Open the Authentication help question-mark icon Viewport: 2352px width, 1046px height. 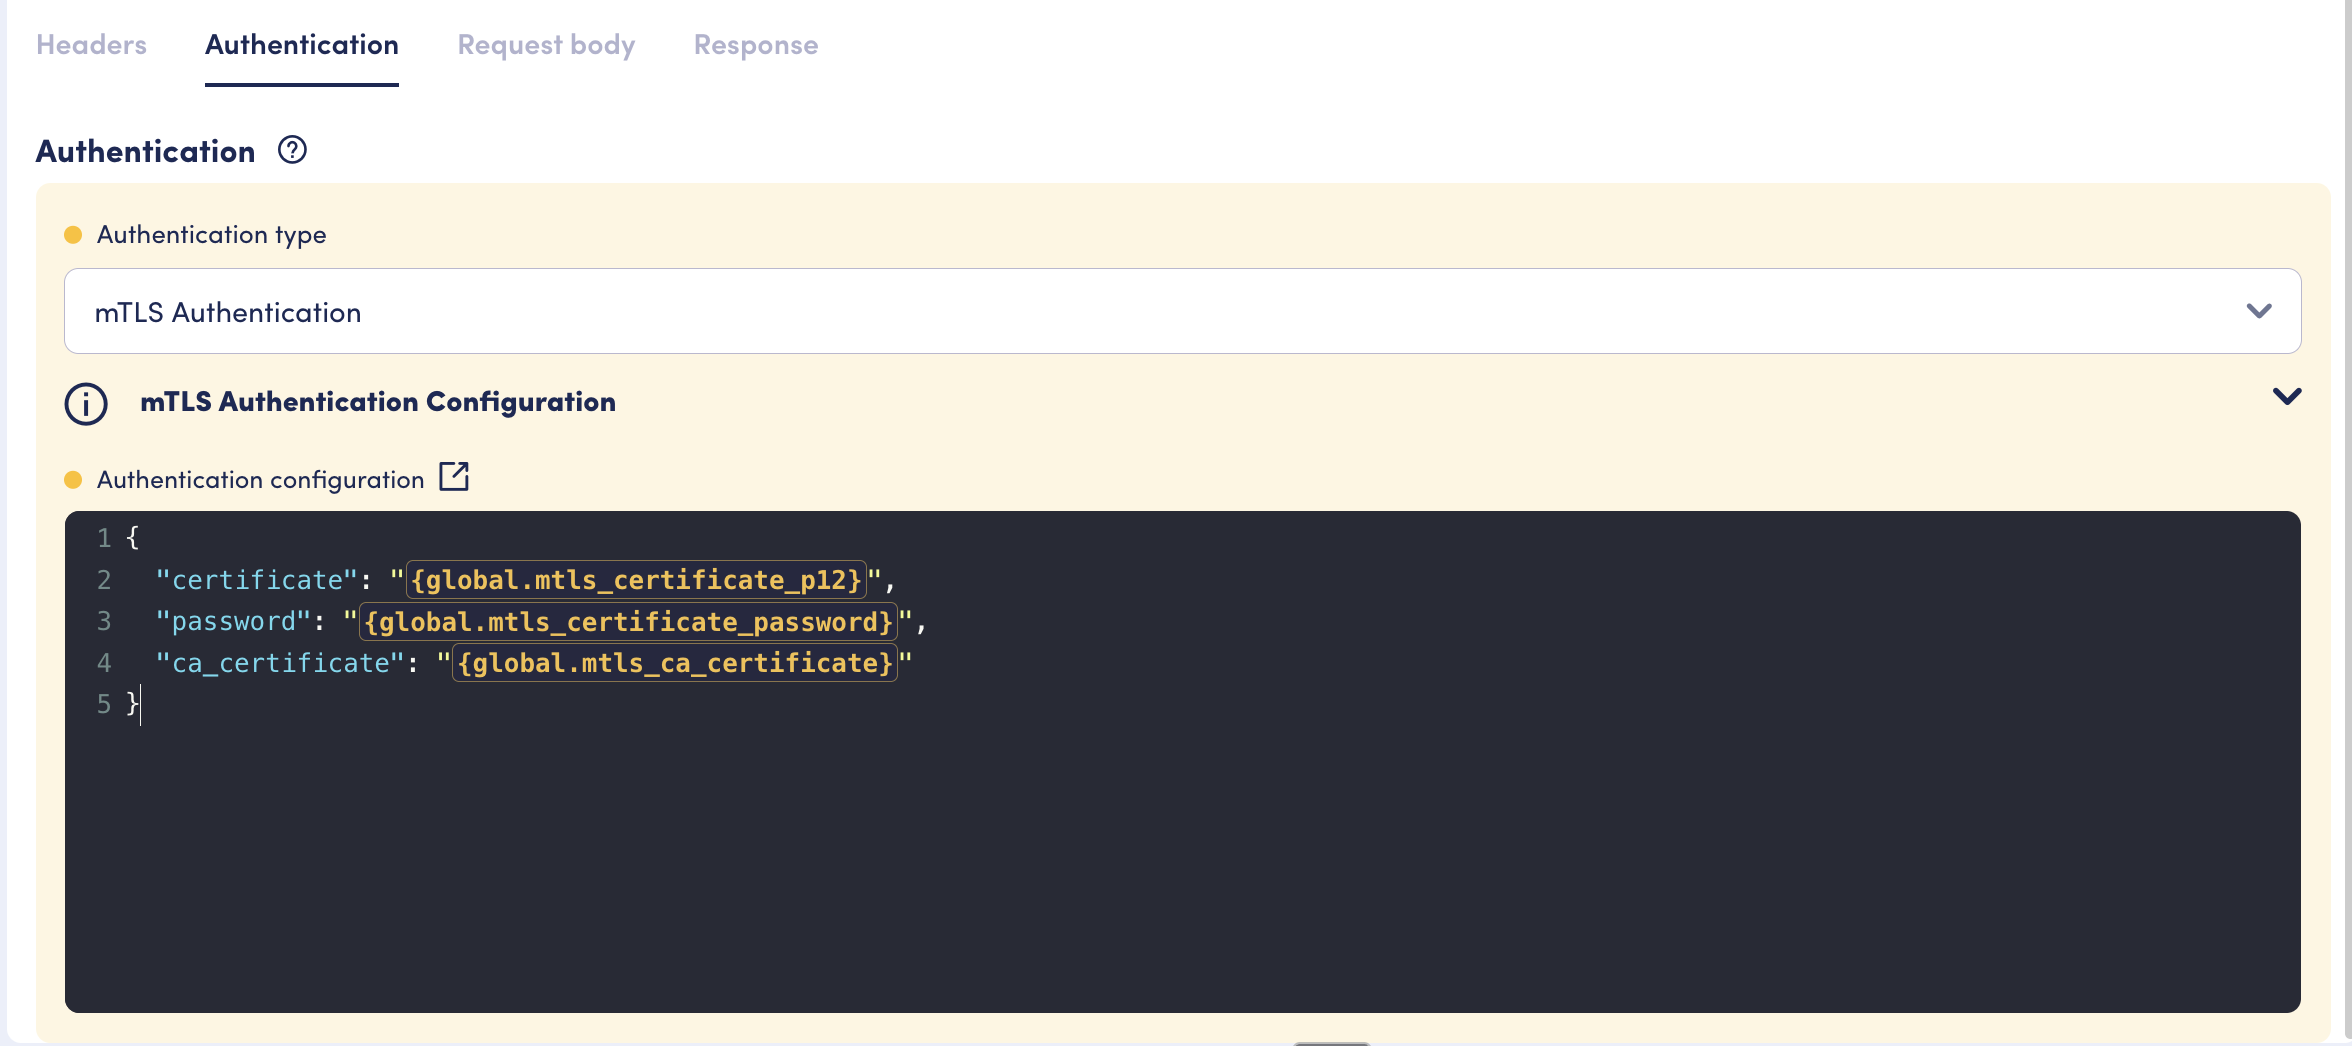click(x=292, y=150)
